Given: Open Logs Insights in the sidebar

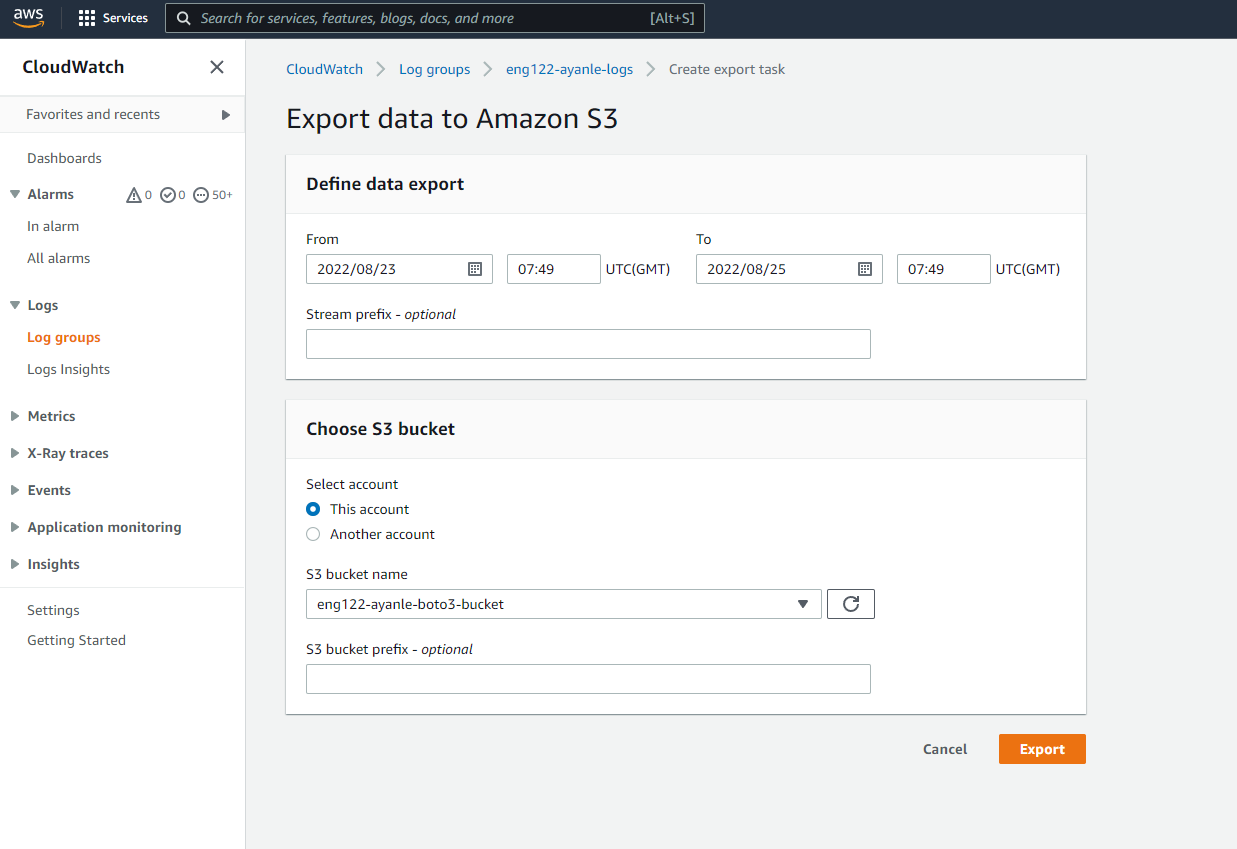Looking at the screenshot, I should [x=68, y=369].
